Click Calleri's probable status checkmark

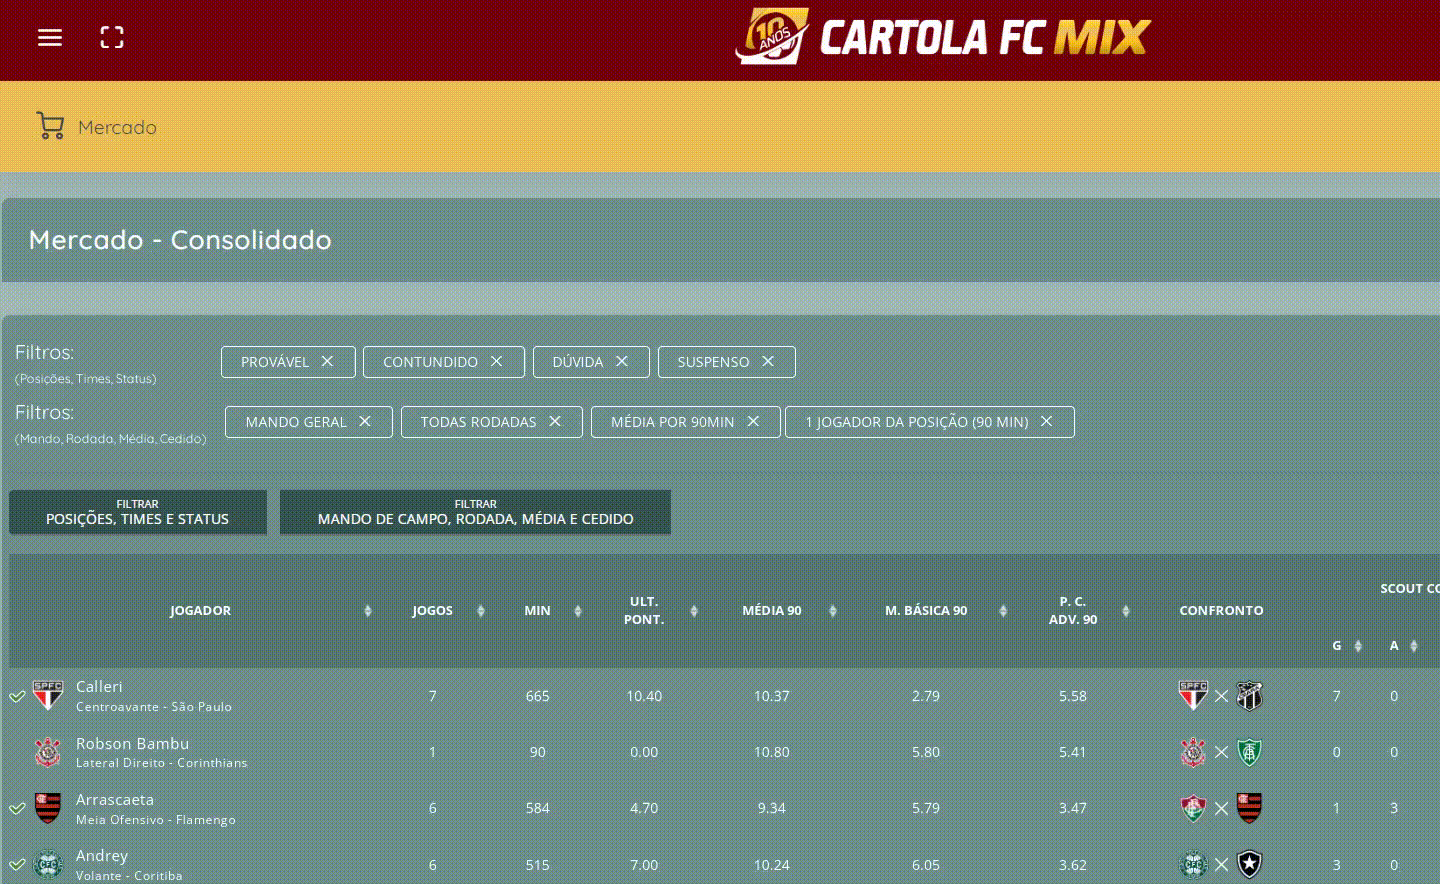coord(17,696)
